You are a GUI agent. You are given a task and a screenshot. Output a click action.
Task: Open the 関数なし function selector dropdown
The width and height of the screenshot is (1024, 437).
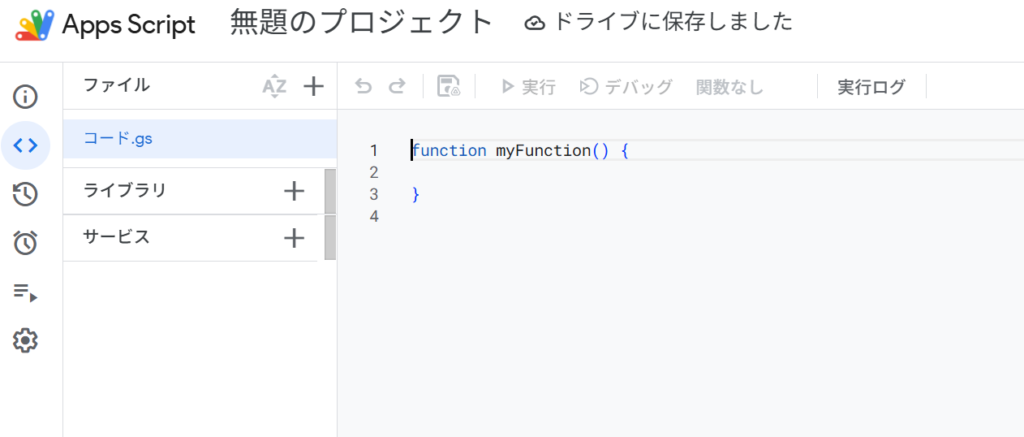tap(729, 87)
